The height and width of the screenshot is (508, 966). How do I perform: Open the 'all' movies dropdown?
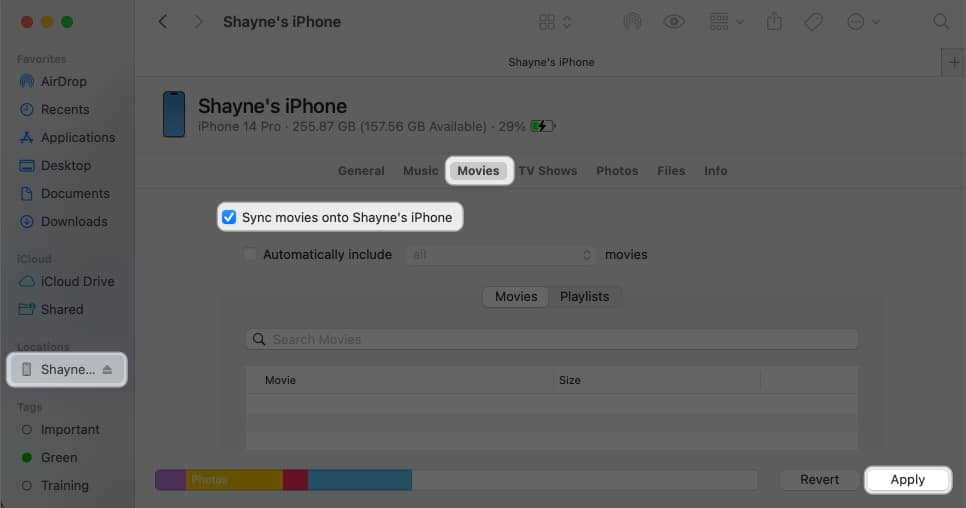pos(500,255)
